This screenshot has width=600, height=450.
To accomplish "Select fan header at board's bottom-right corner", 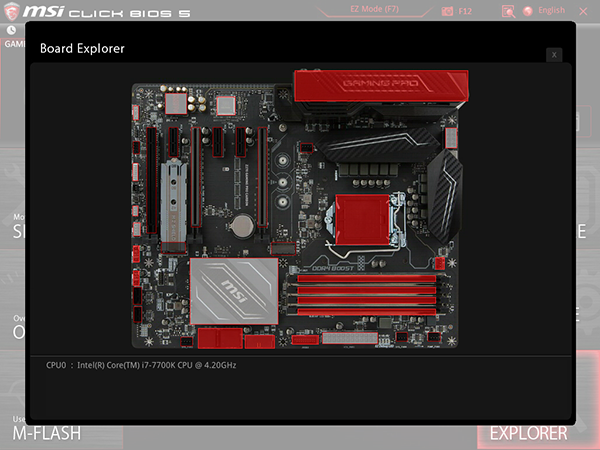I will 434,337.
